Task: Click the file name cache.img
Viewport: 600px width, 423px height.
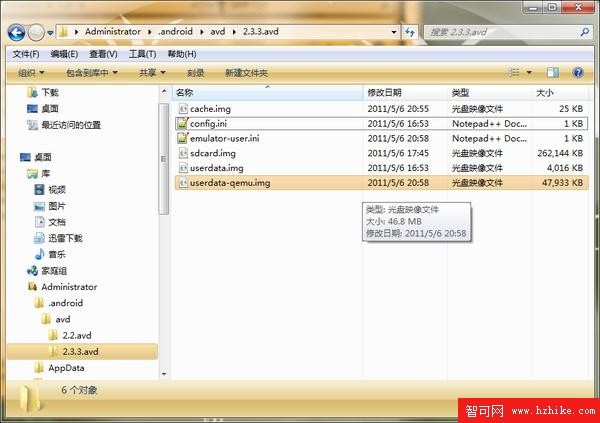Action: [210, 109]
